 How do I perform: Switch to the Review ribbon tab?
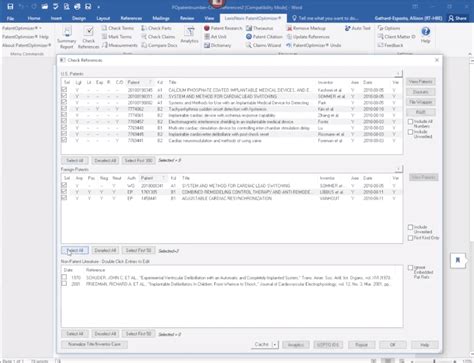(187, 18)
